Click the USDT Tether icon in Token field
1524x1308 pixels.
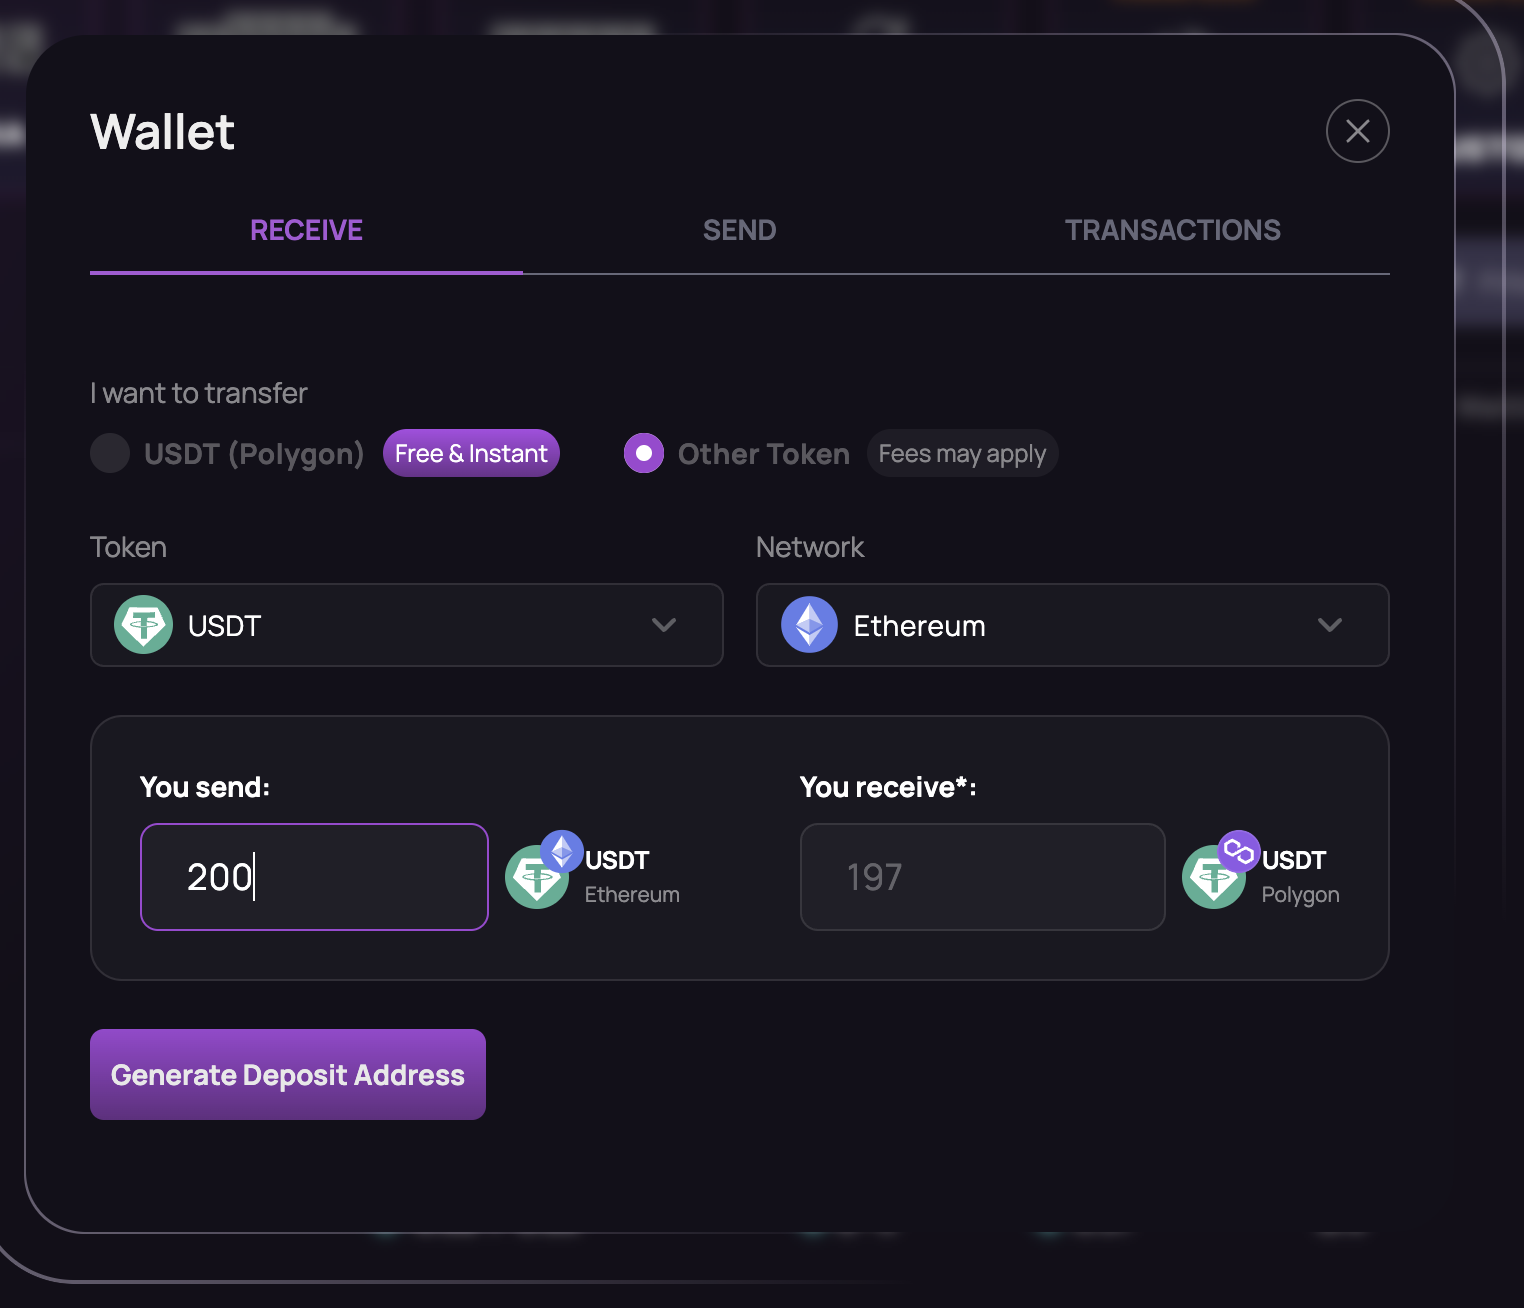tap(144, 625)
